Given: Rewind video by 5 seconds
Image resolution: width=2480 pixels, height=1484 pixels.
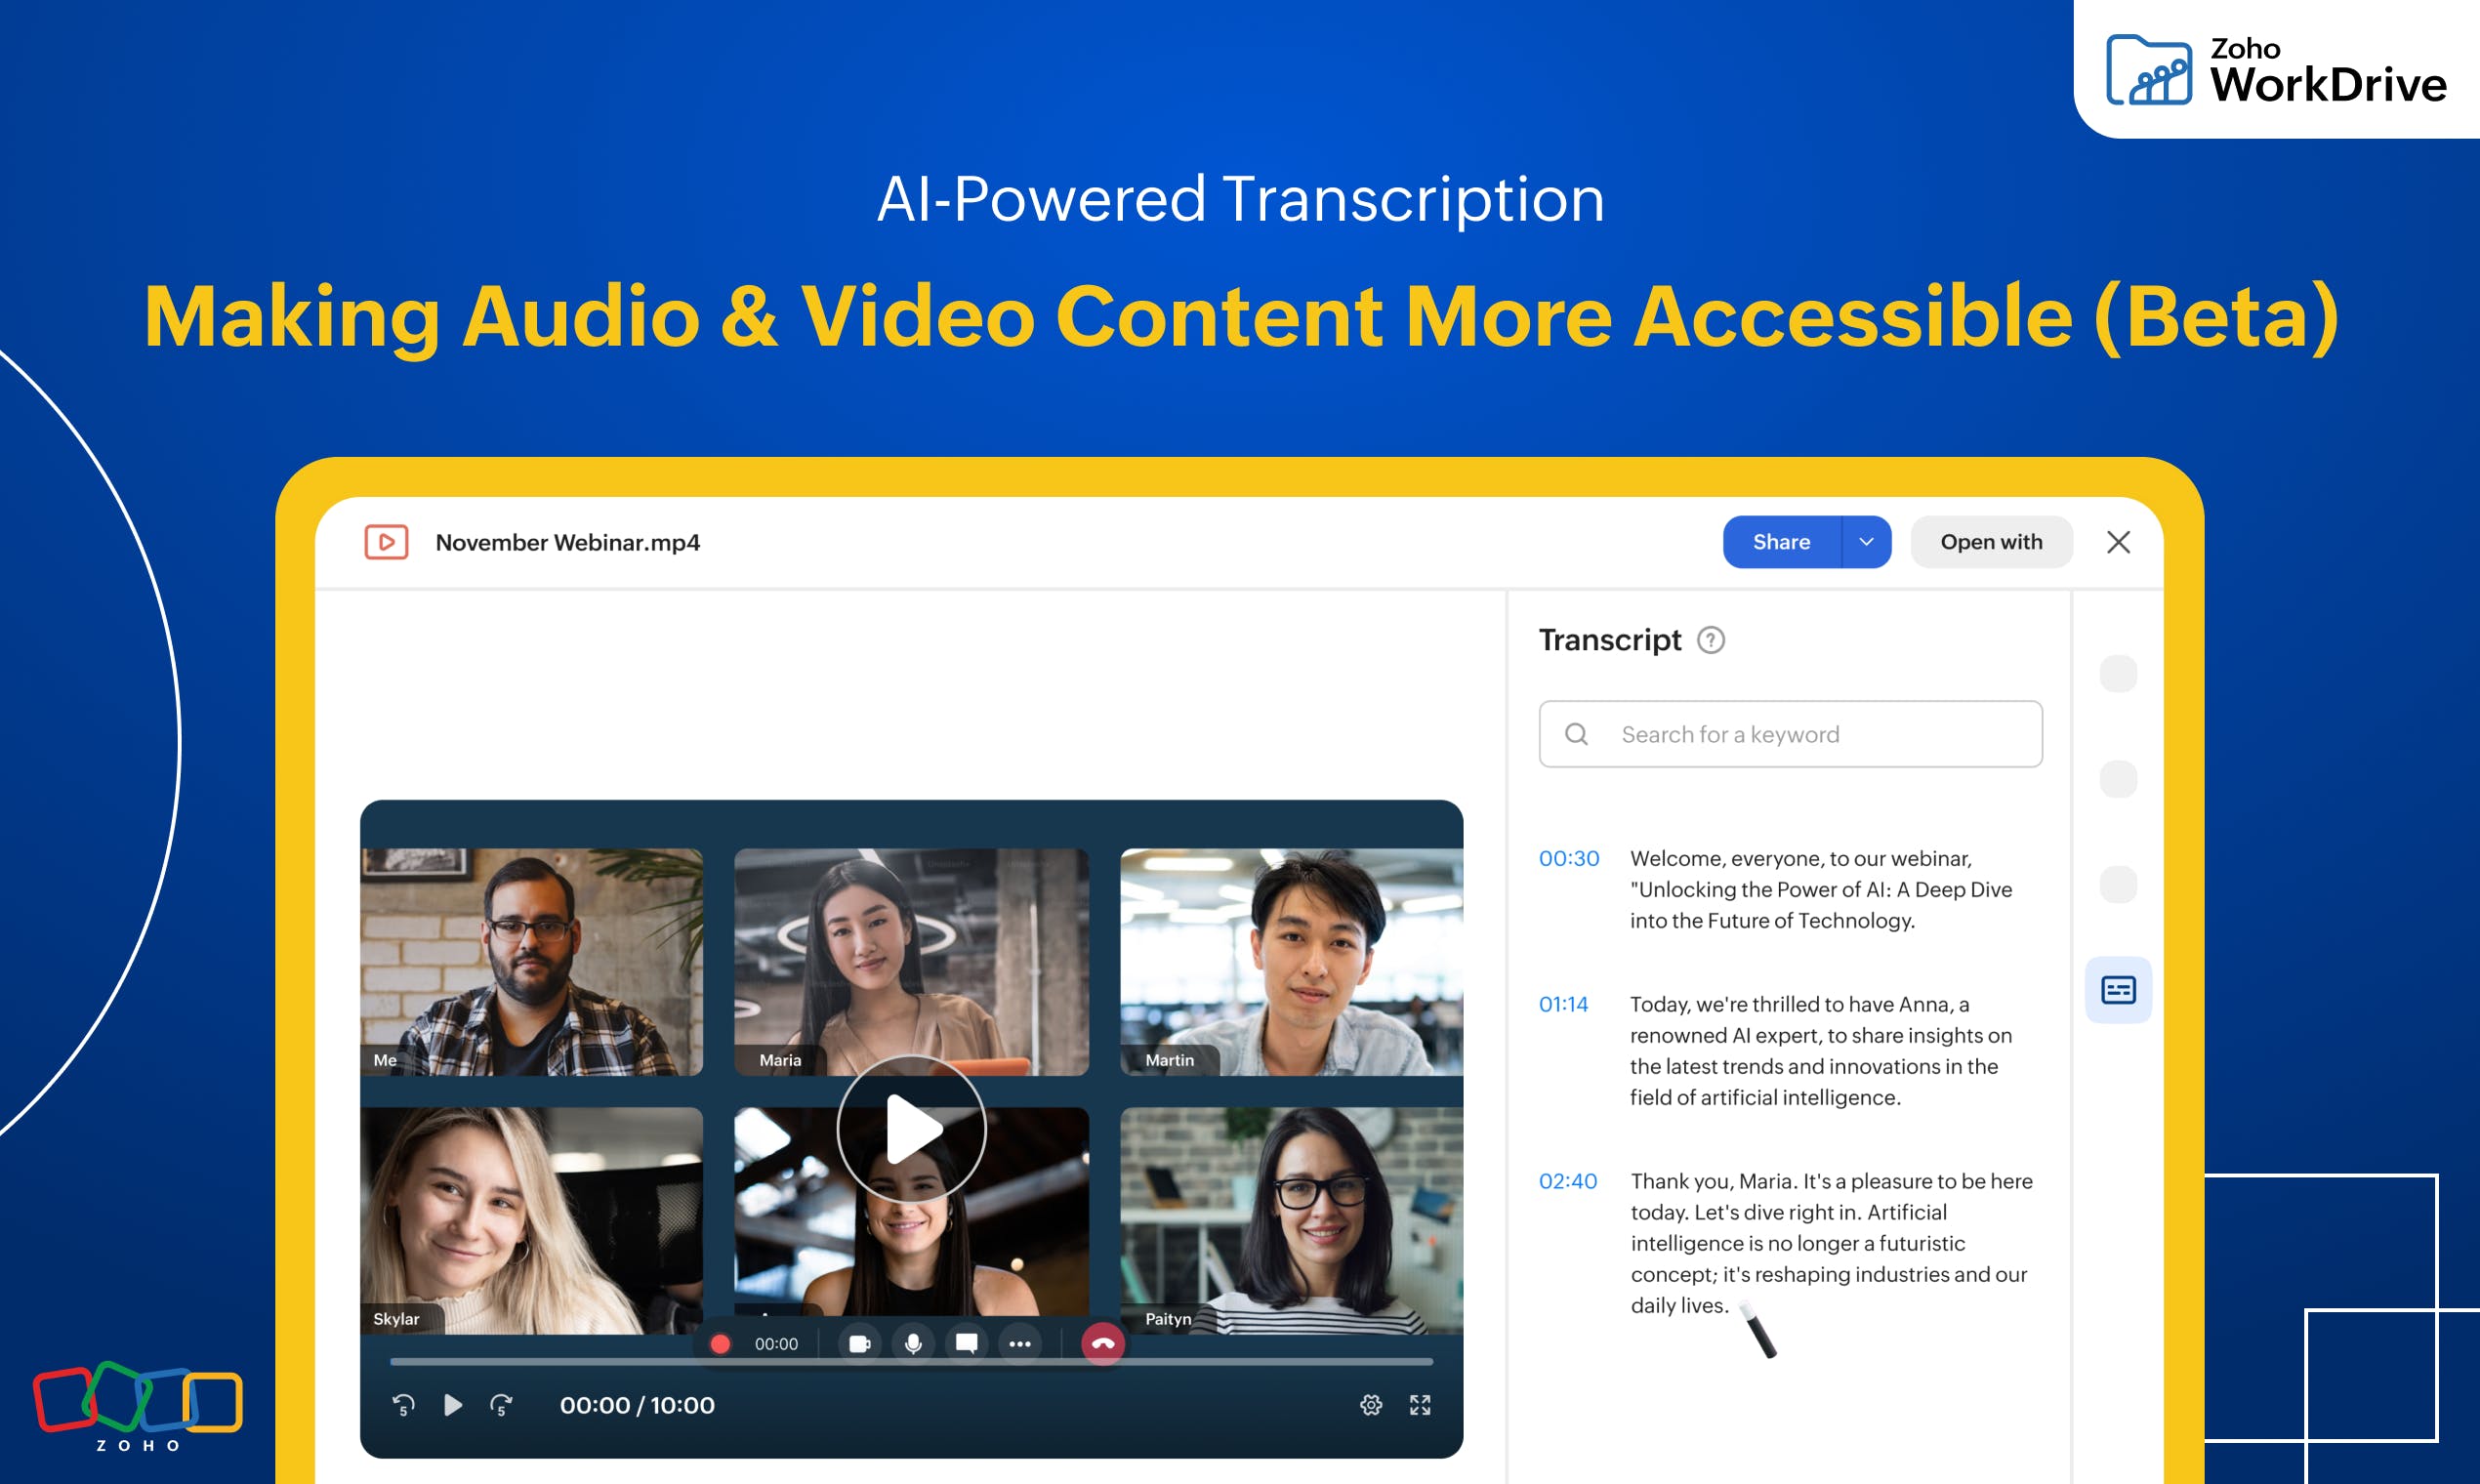Looking at the screenshot, I should coord(403,1405).
